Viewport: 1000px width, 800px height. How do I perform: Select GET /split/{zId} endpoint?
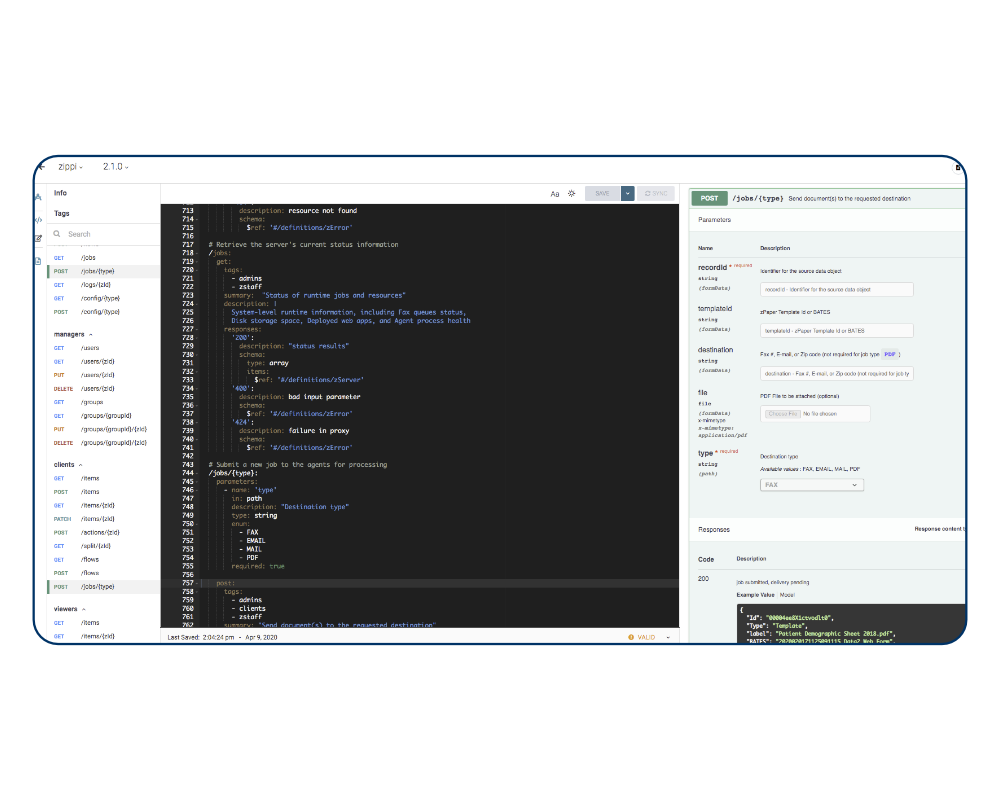click(104, 546)
